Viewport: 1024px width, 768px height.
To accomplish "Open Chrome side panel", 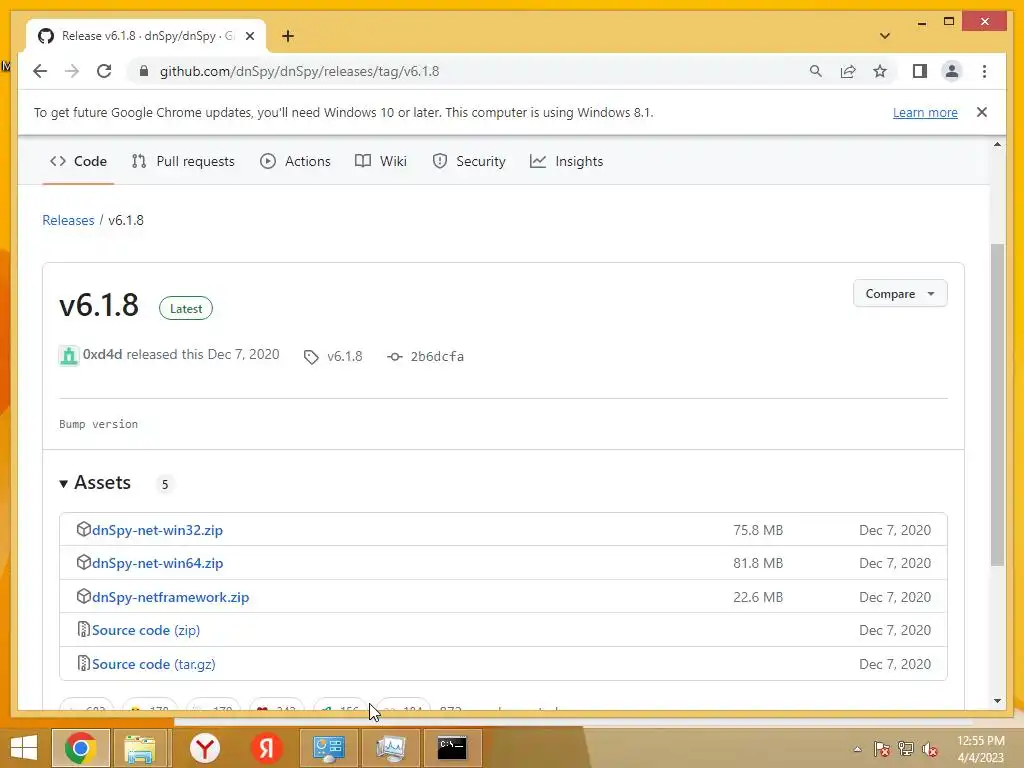I will [x=920, y=71].
